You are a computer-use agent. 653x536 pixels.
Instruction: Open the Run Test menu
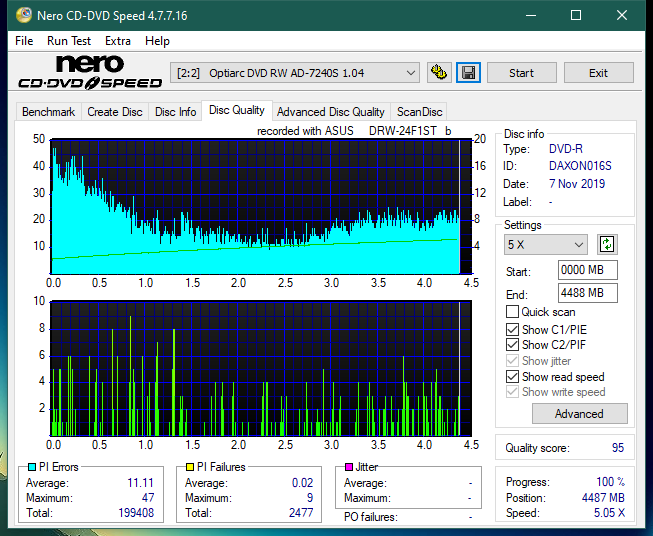click(69, 41)
